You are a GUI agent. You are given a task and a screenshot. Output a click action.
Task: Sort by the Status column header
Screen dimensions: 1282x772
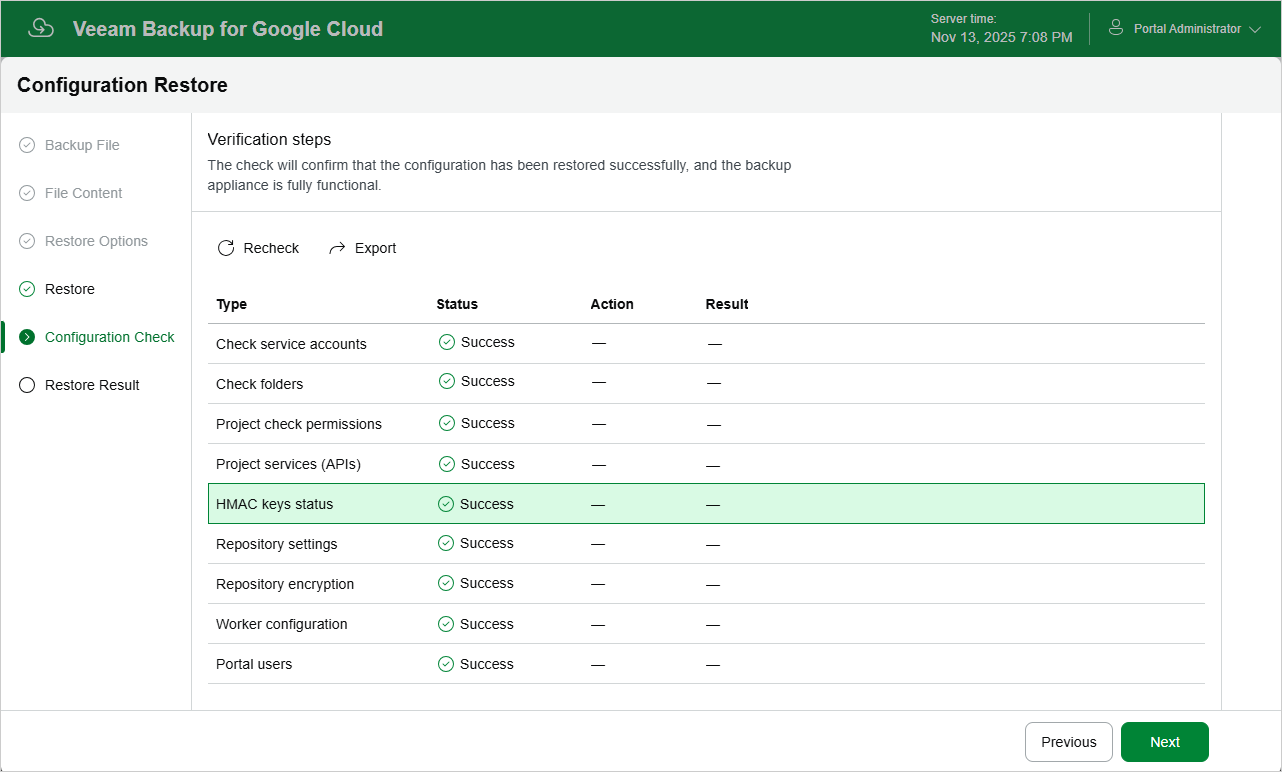[x=457, y=304]
